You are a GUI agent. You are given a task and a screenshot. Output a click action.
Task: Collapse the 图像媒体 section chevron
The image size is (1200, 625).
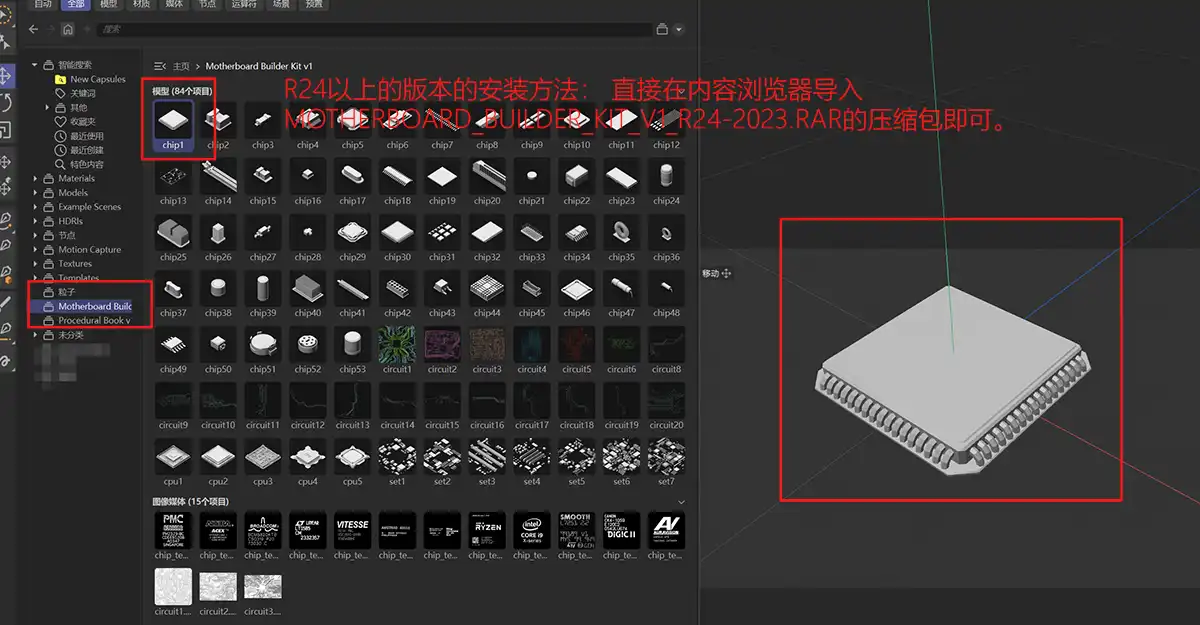tap(682, 501)
